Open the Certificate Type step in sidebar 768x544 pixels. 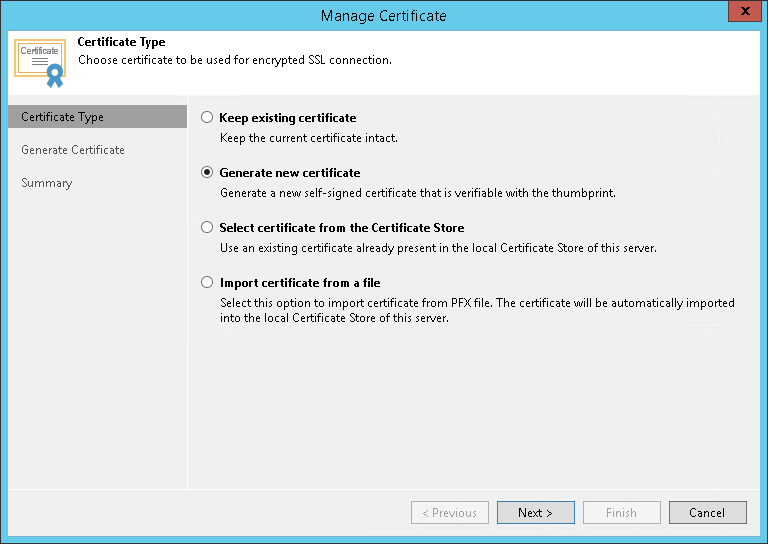pos(62,117)
